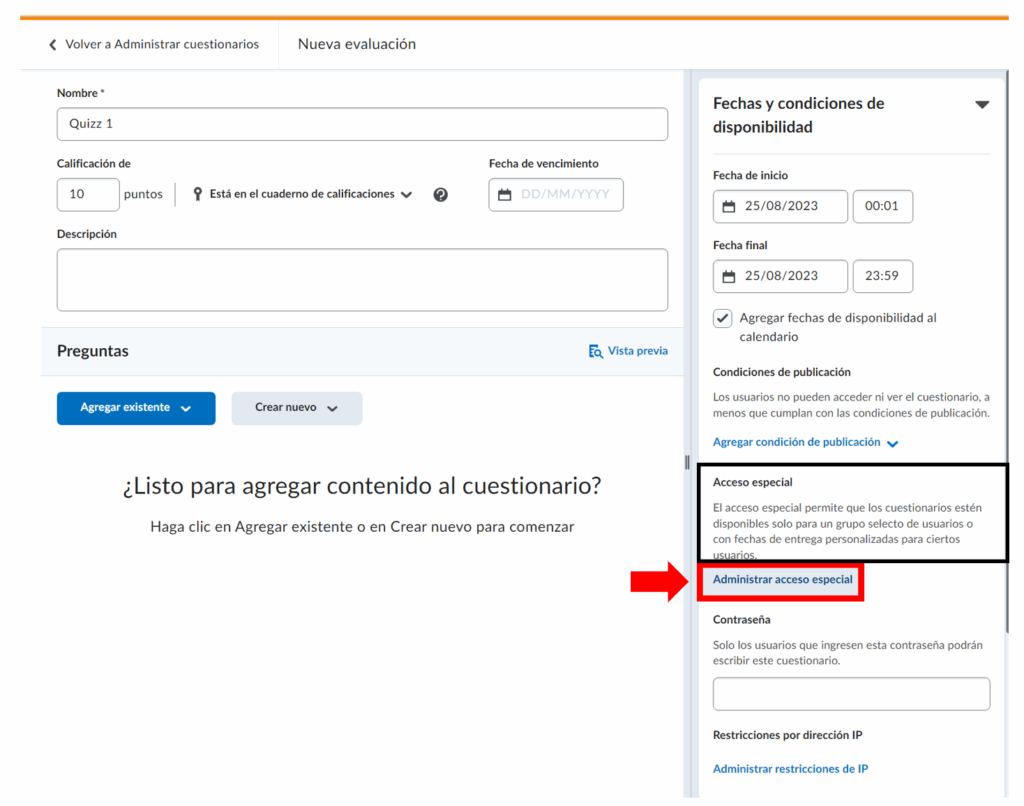Expand Agregar condición de publicación menu
The height and width of the screenshot is (806, 1024).
pyautogui.click(x=805, y=442)
